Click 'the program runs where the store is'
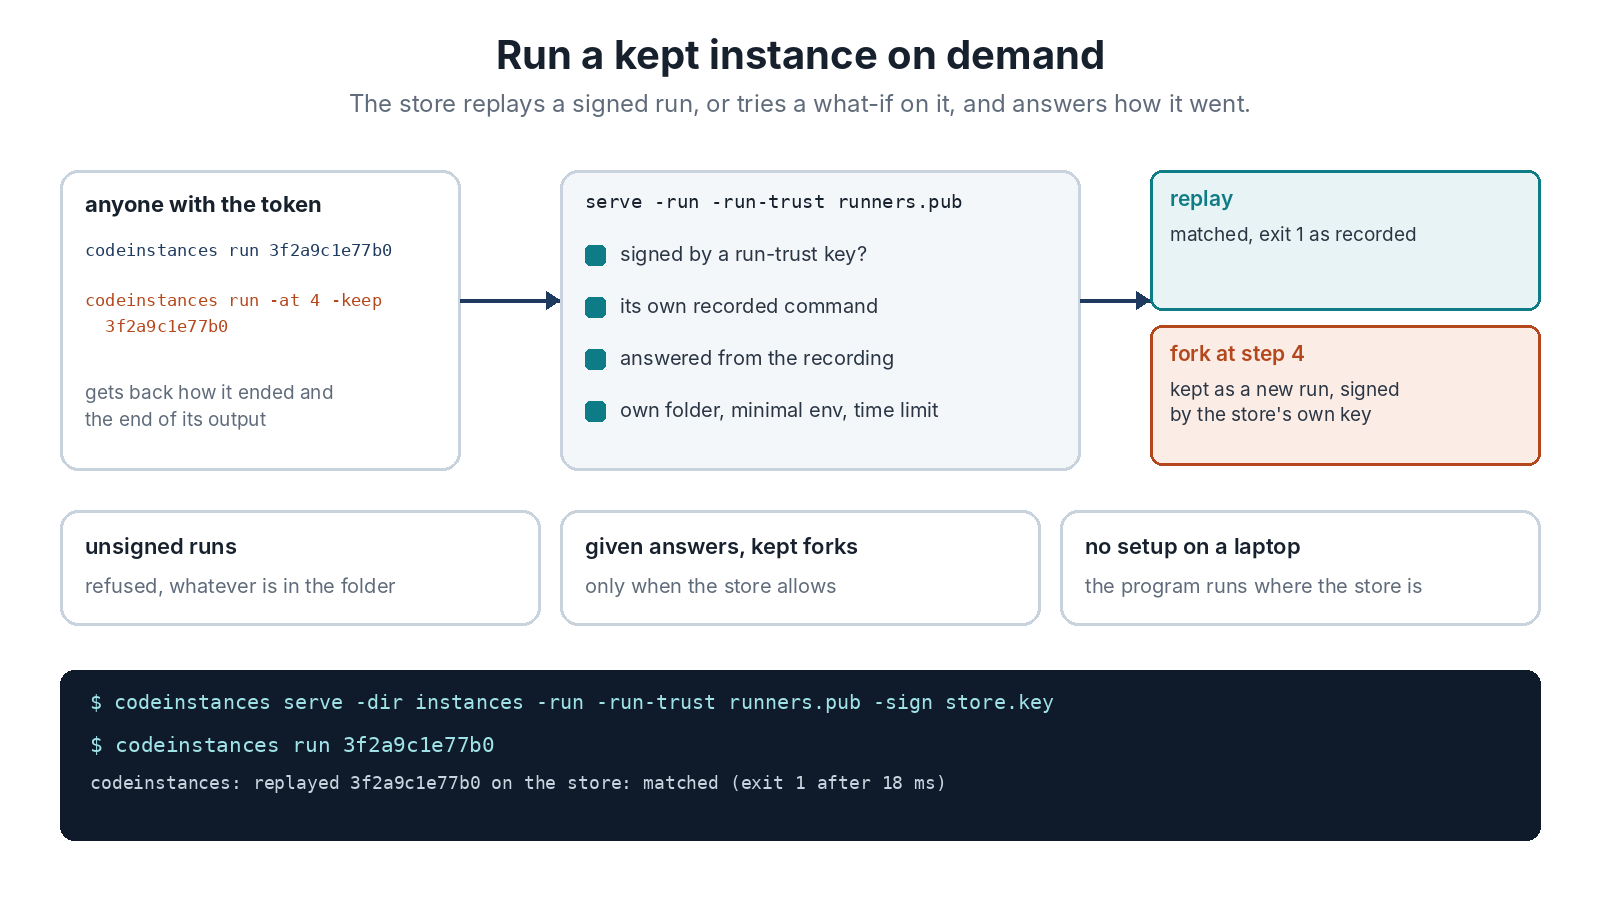The width and height of the screenshot is (1600, 900). pyautogui.click(x=1253, y=586)
